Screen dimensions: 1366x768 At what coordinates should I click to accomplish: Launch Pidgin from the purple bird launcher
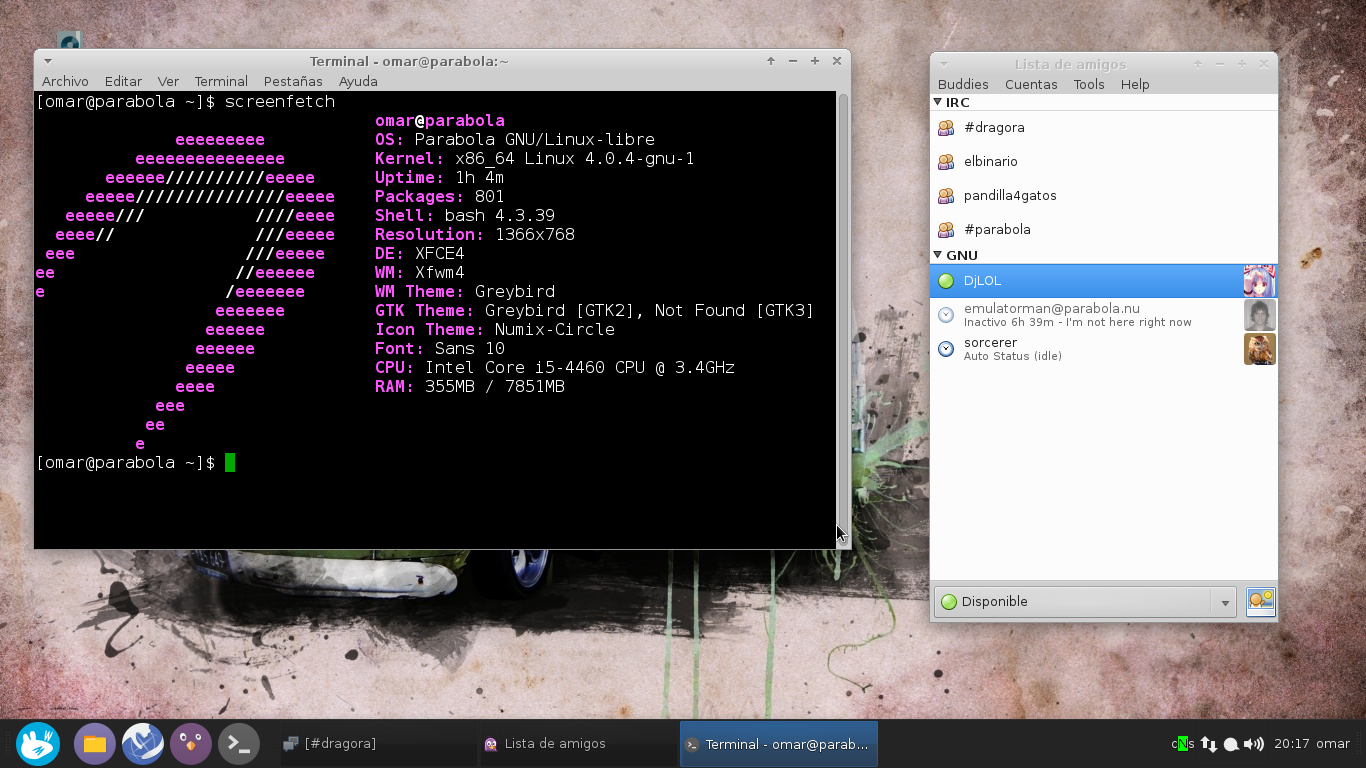point(191,744)
